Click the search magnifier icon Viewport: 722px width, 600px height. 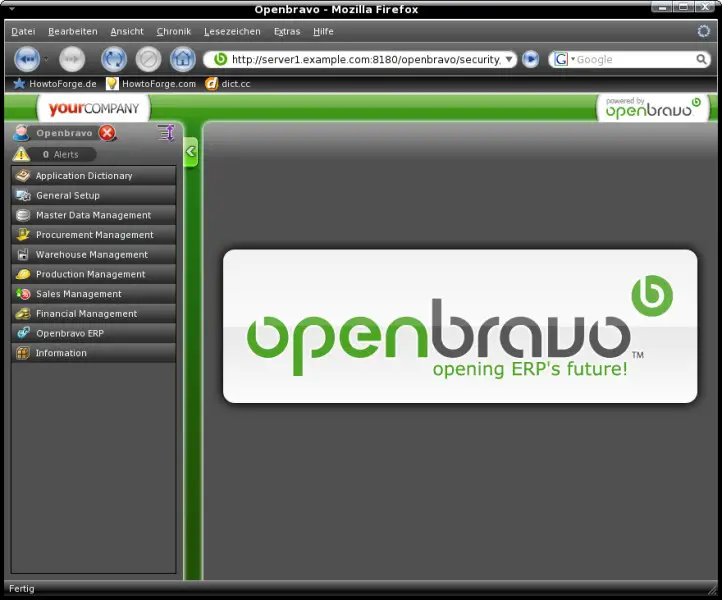[x=701, y=59]
